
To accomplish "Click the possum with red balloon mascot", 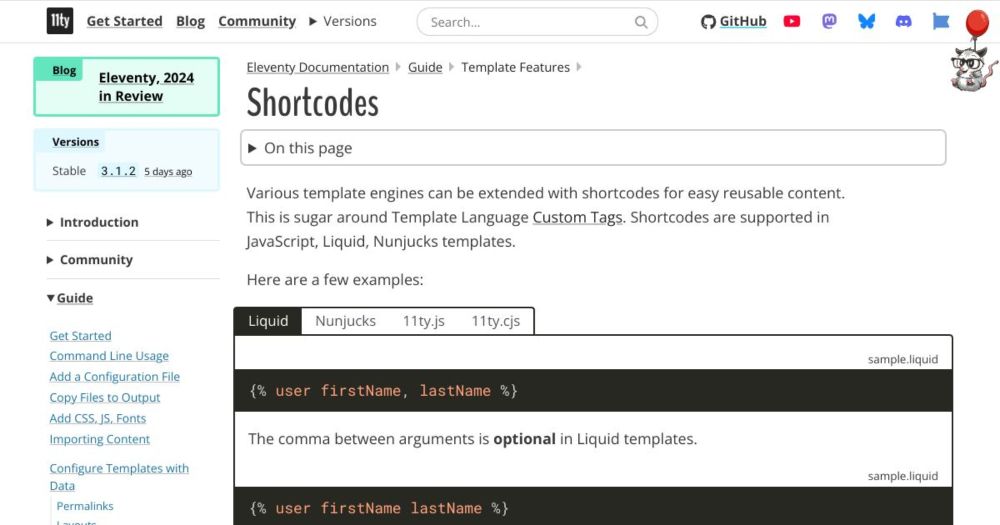I will point(973,51).
